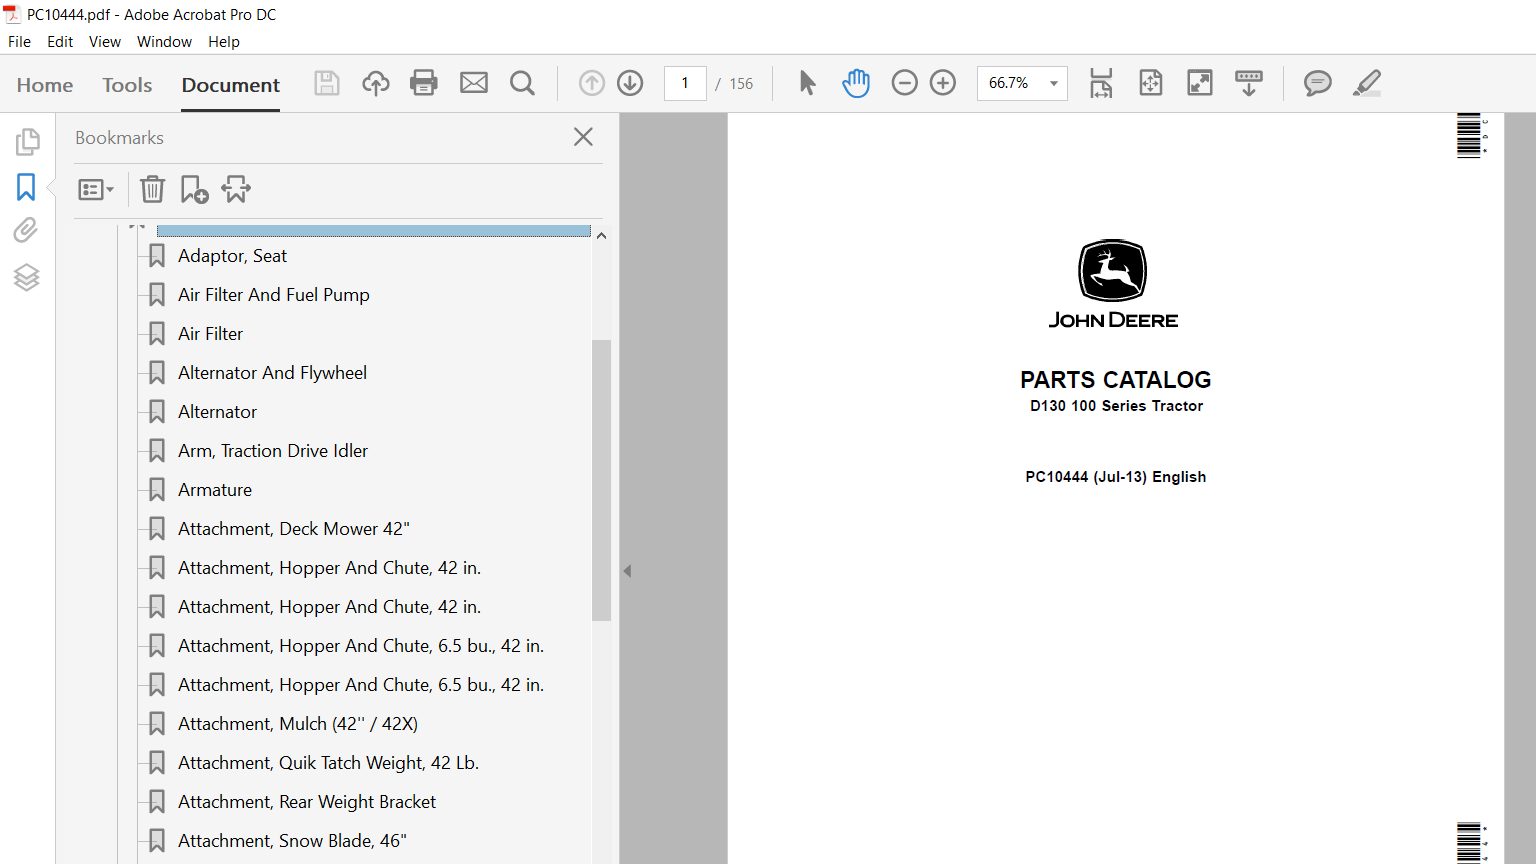Open bookmark Attachment, Snow Blade, 46"

pyautogui.click(x=292, y=841)
